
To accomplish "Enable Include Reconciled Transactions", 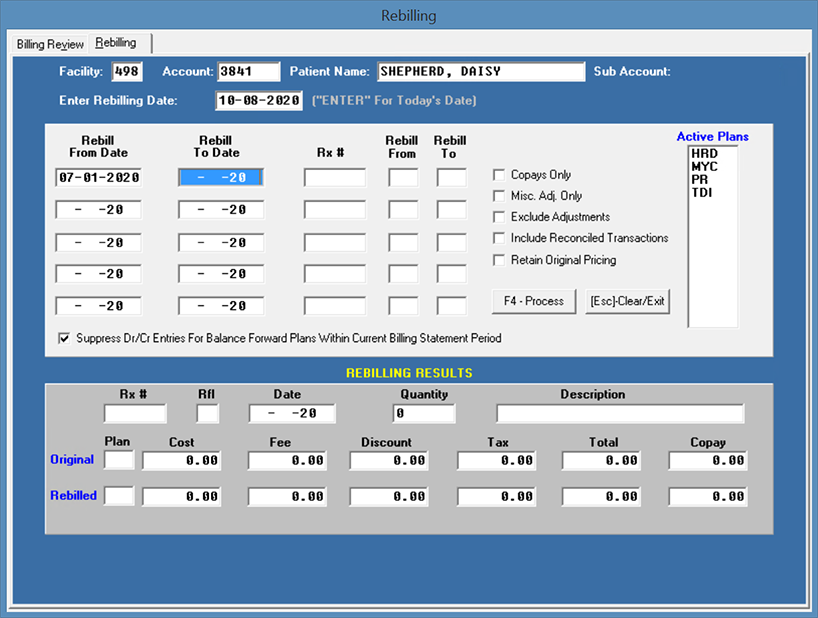I will click(500, 238).
